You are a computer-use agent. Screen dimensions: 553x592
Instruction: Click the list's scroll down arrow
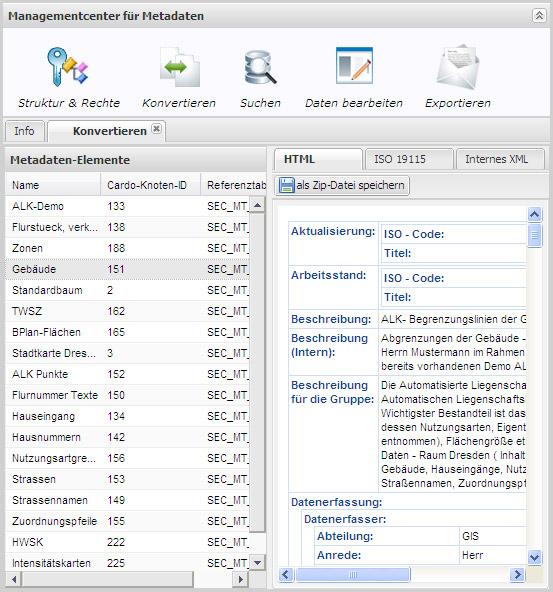(x=257, y=563)
